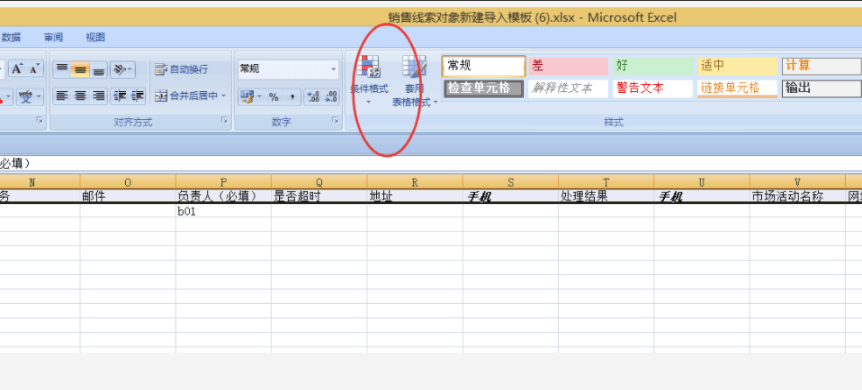Toggle 自动换行 wrap text
The width and height of the screenshot is (862, 390).
point(181,69)
